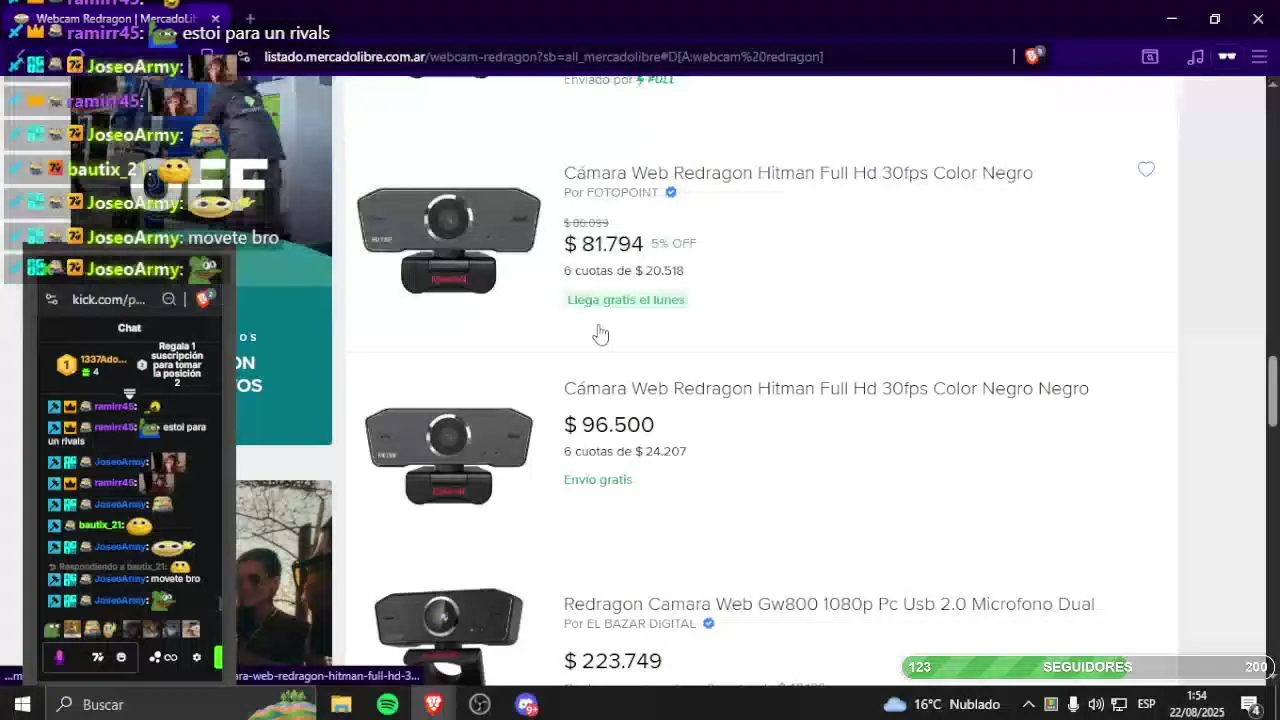Open the first Redragon Hitman webcam thumbnail
1280x720 pixels.
(x=448, y=240)
